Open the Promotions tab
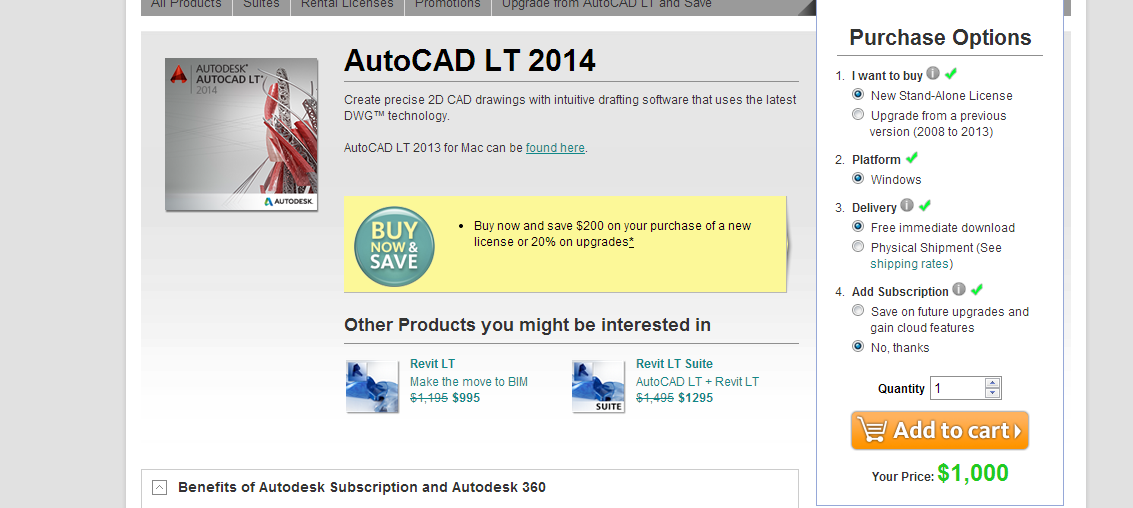The image size is (1133, 508). tap(448, 5)
